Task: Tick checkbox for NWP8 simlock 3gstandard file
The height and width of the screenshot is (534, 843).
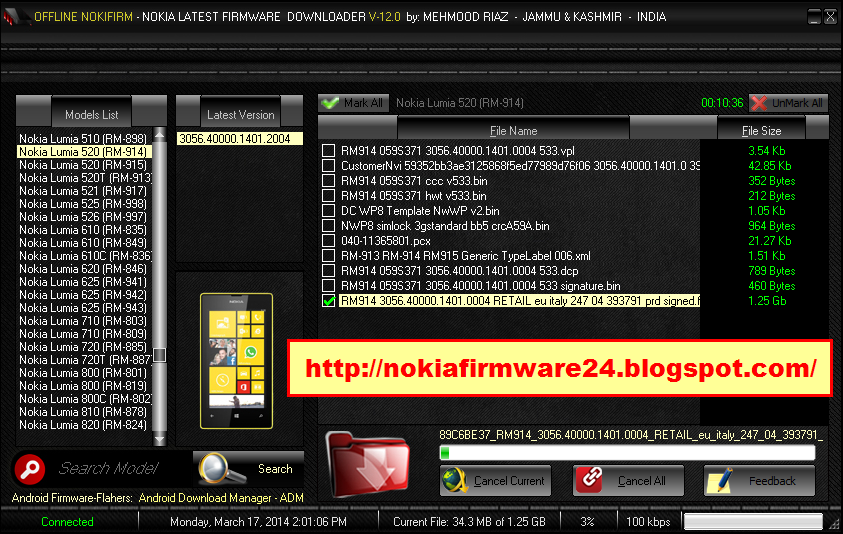Action: pos(328,226)
